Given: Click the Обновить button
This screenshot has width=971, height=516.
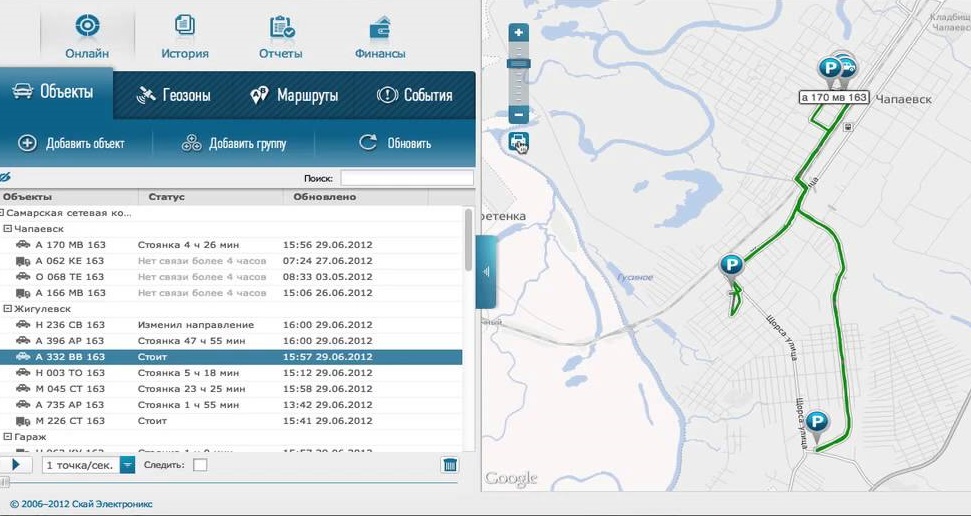Looking at the screenshot, I should pyautogui.click(x=395, y=144).
